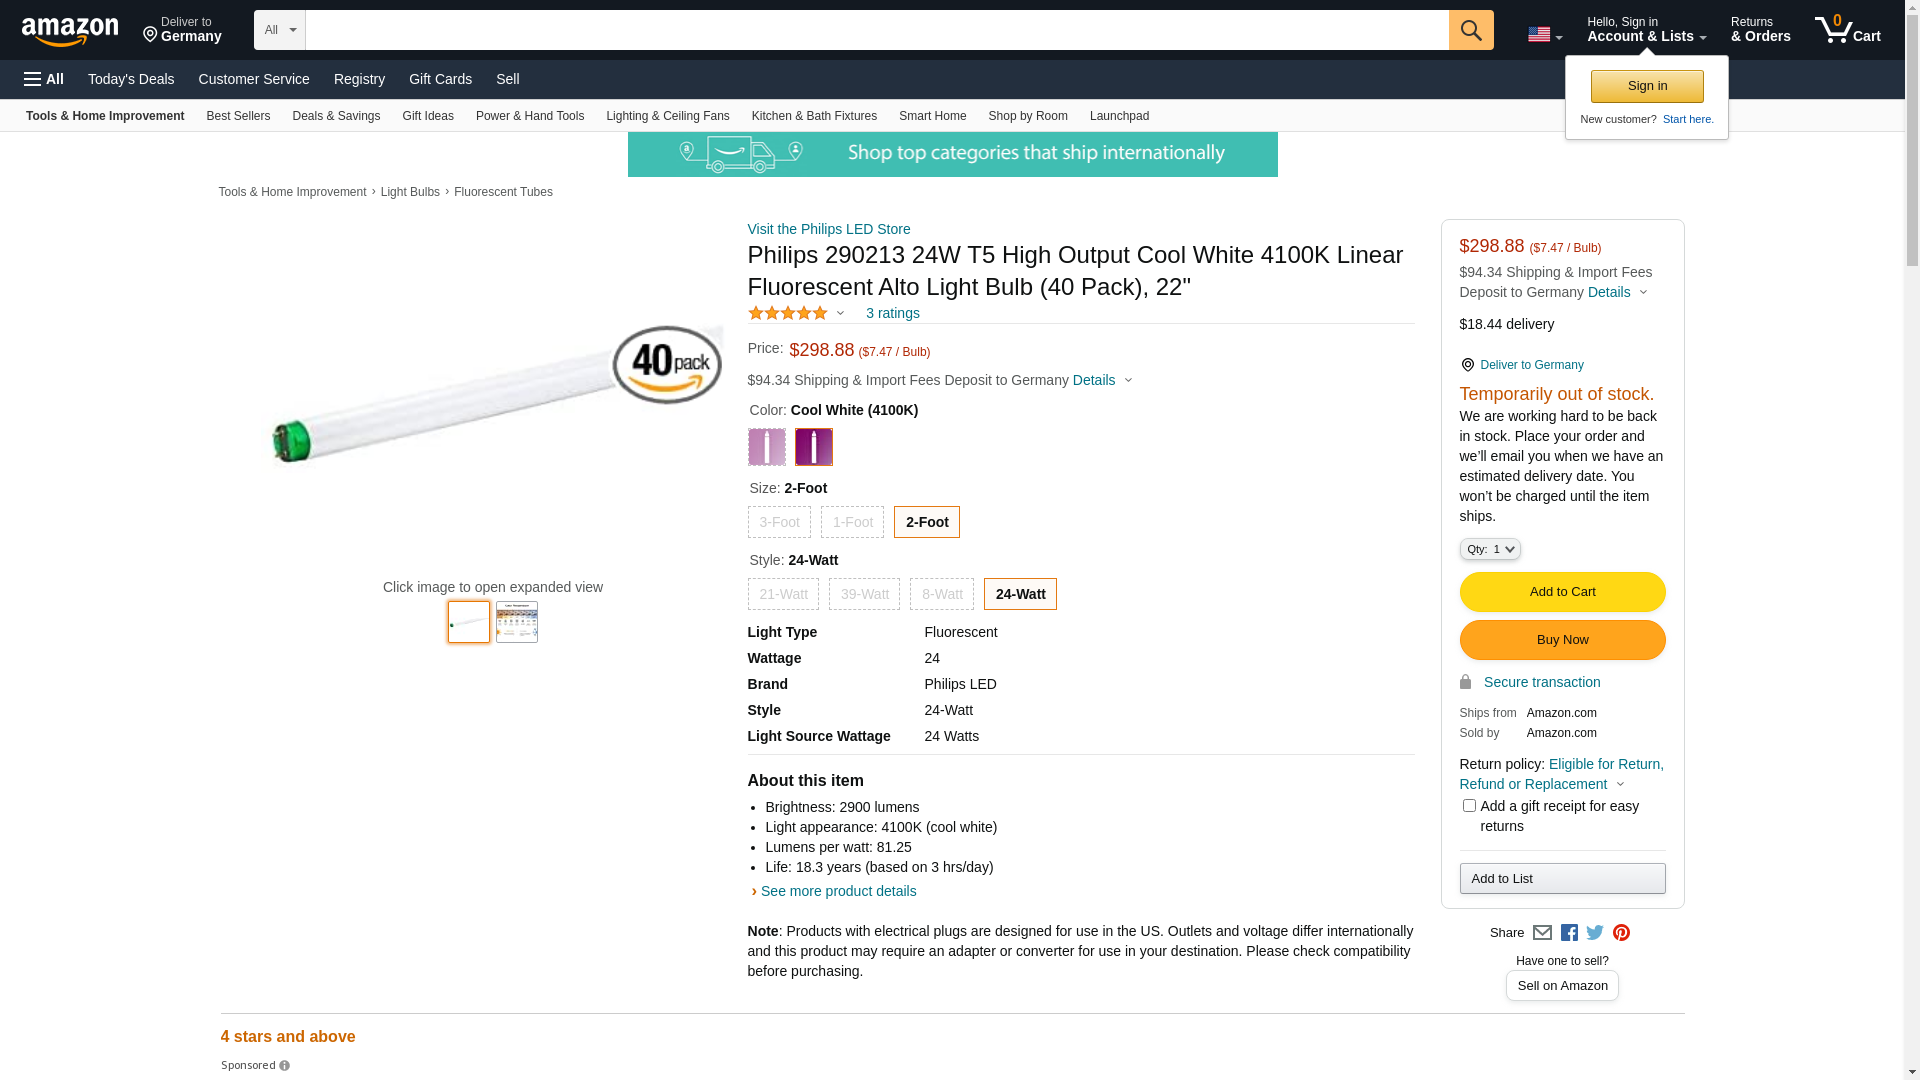Share the product via email icon

click(1542, 933)
